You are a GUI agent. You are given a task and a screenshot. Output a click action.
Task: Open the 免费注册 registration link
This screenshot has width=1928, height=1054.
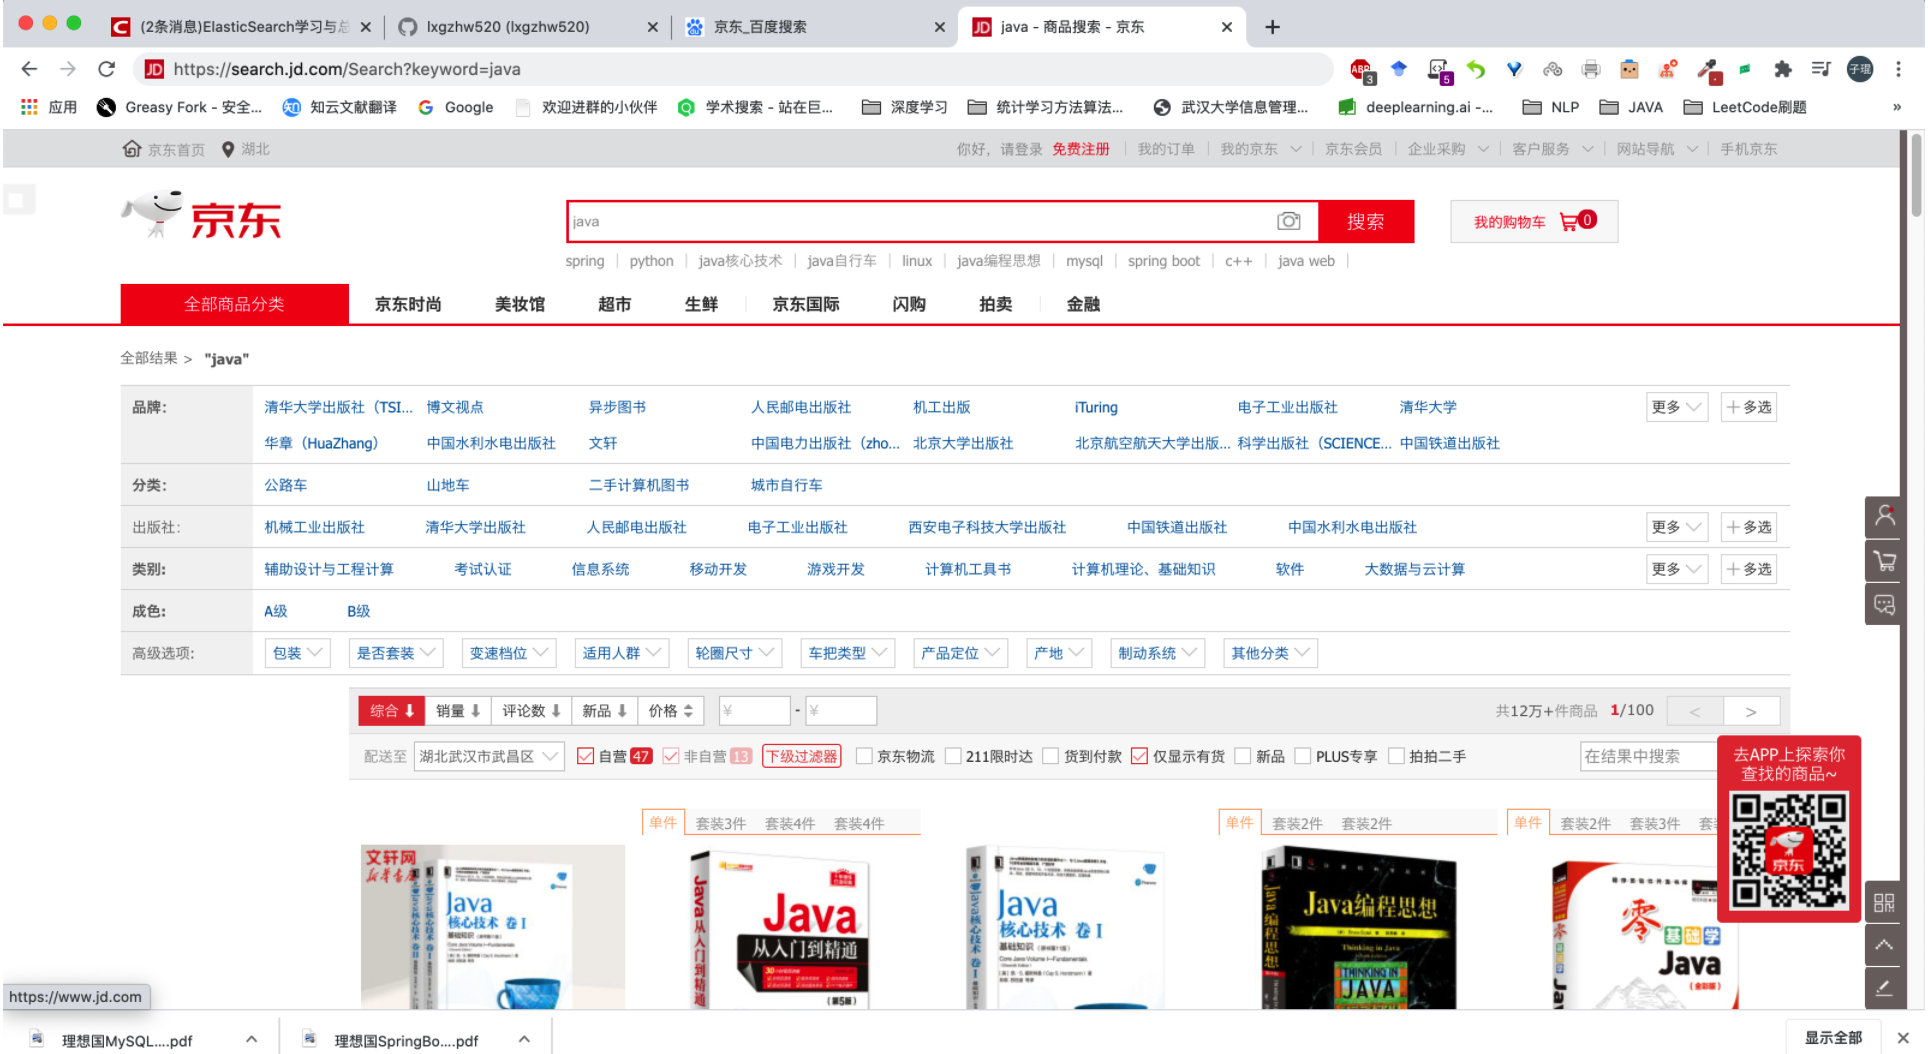[x=1081, y=148]
